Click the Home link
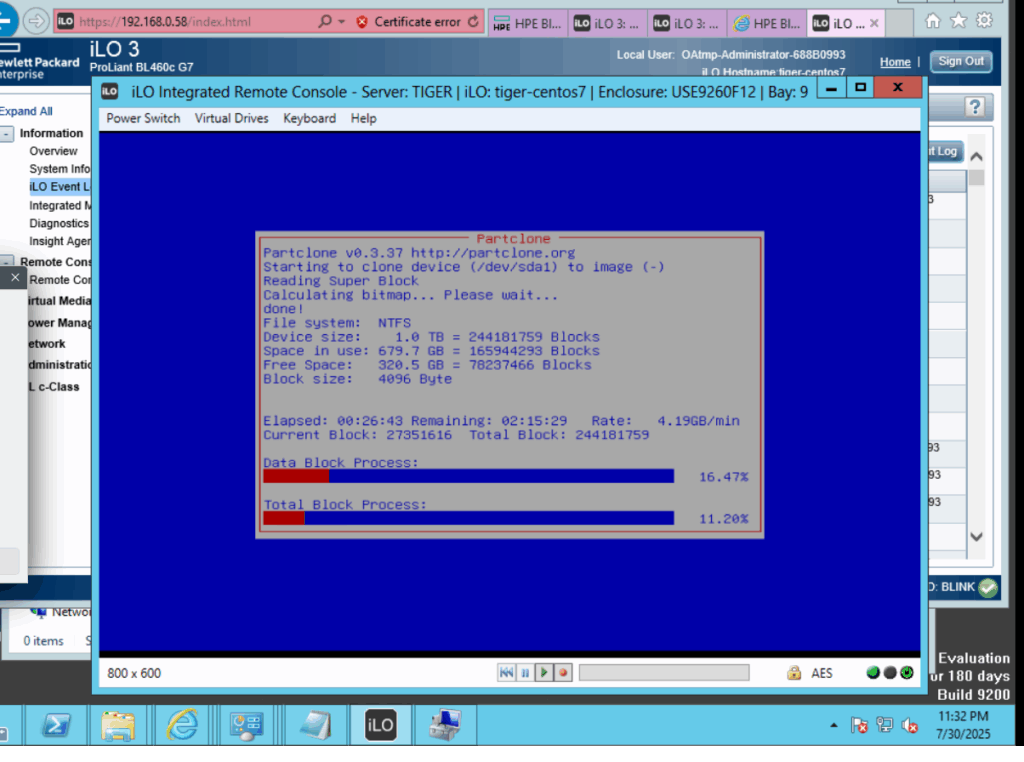Screen dimensions: 1024x762 tap(895, 62)
